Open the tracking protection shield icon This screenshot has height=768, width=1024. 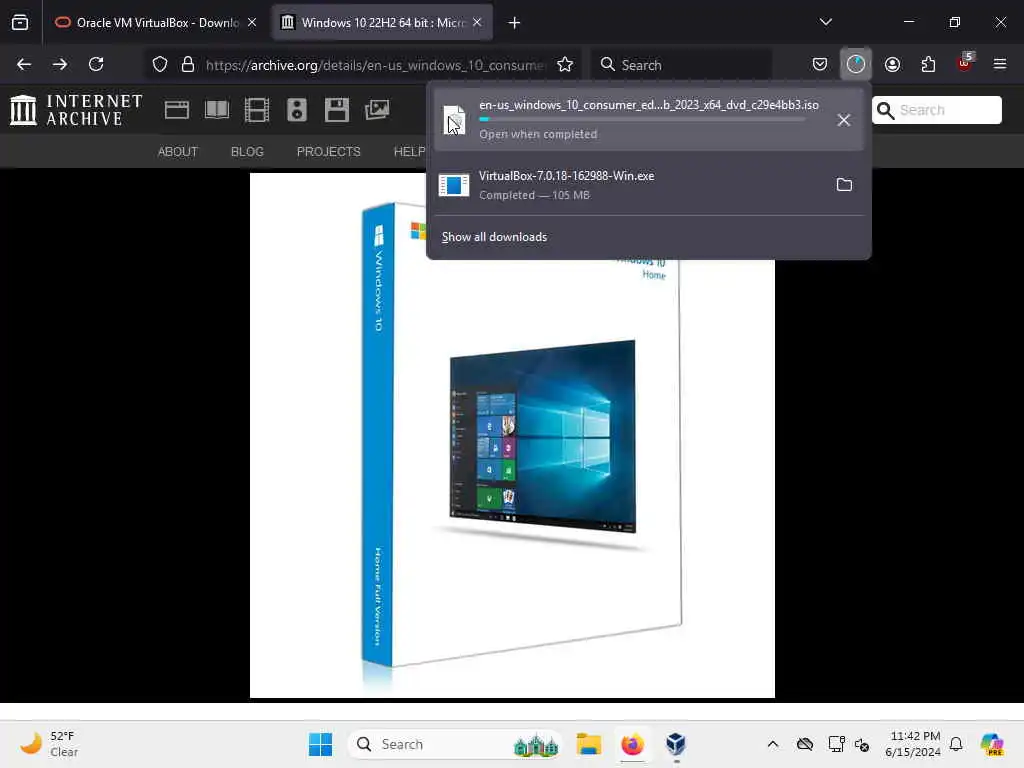click(160, 65)
